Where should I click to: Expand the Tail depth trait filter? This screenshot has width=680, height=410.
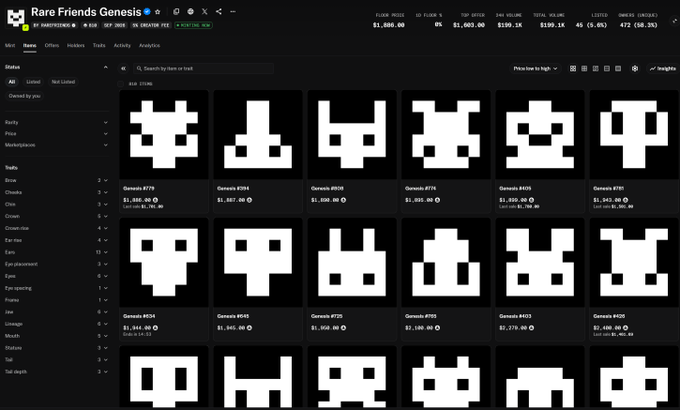tap(56, 372)
